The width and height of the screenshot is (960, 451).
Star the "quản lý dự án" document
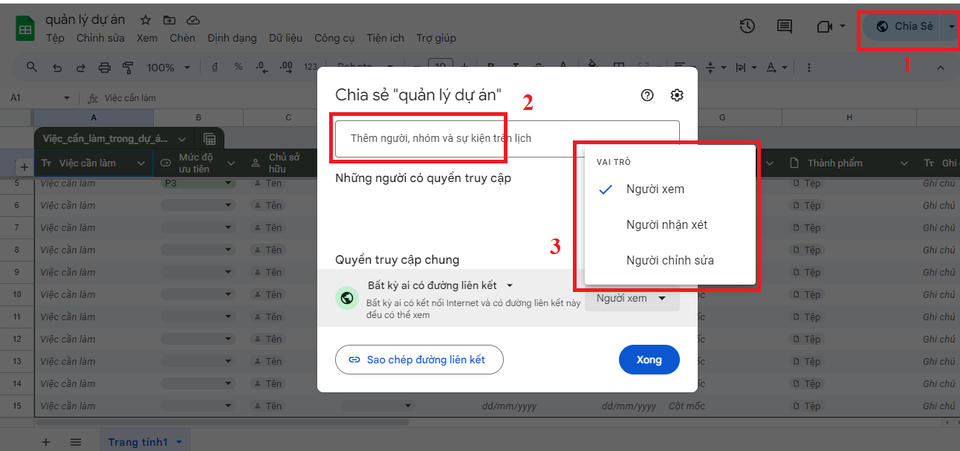tap(146, 20)
